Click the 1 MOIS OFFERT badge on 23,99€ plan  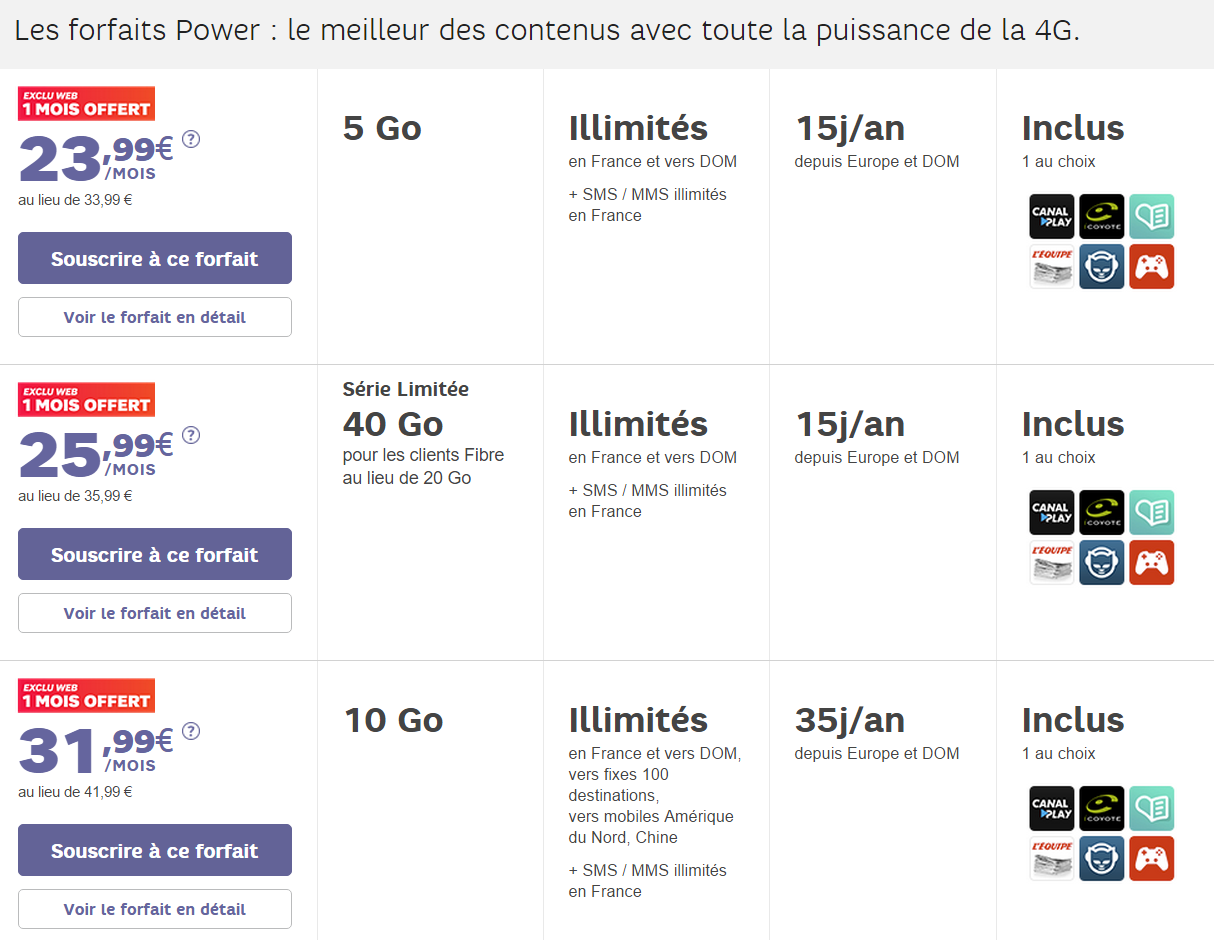(86, 104)
